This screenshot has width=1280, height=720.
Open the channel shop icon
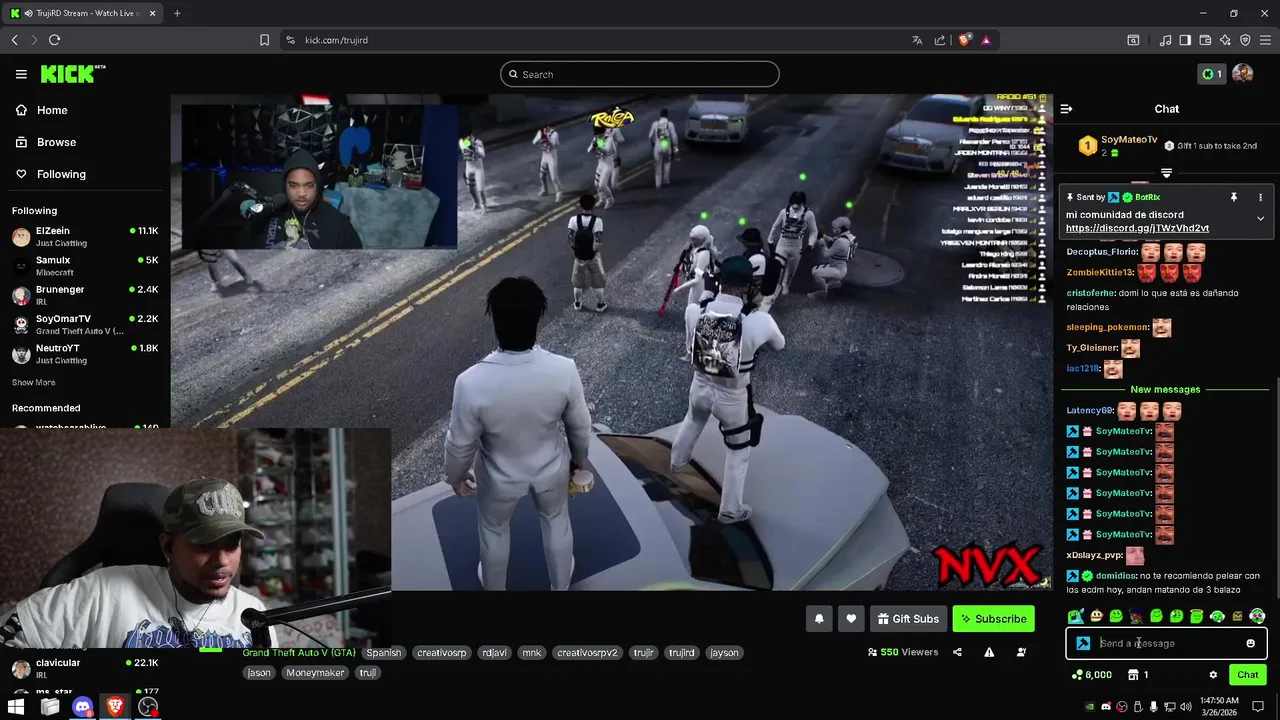[1133, 675]
